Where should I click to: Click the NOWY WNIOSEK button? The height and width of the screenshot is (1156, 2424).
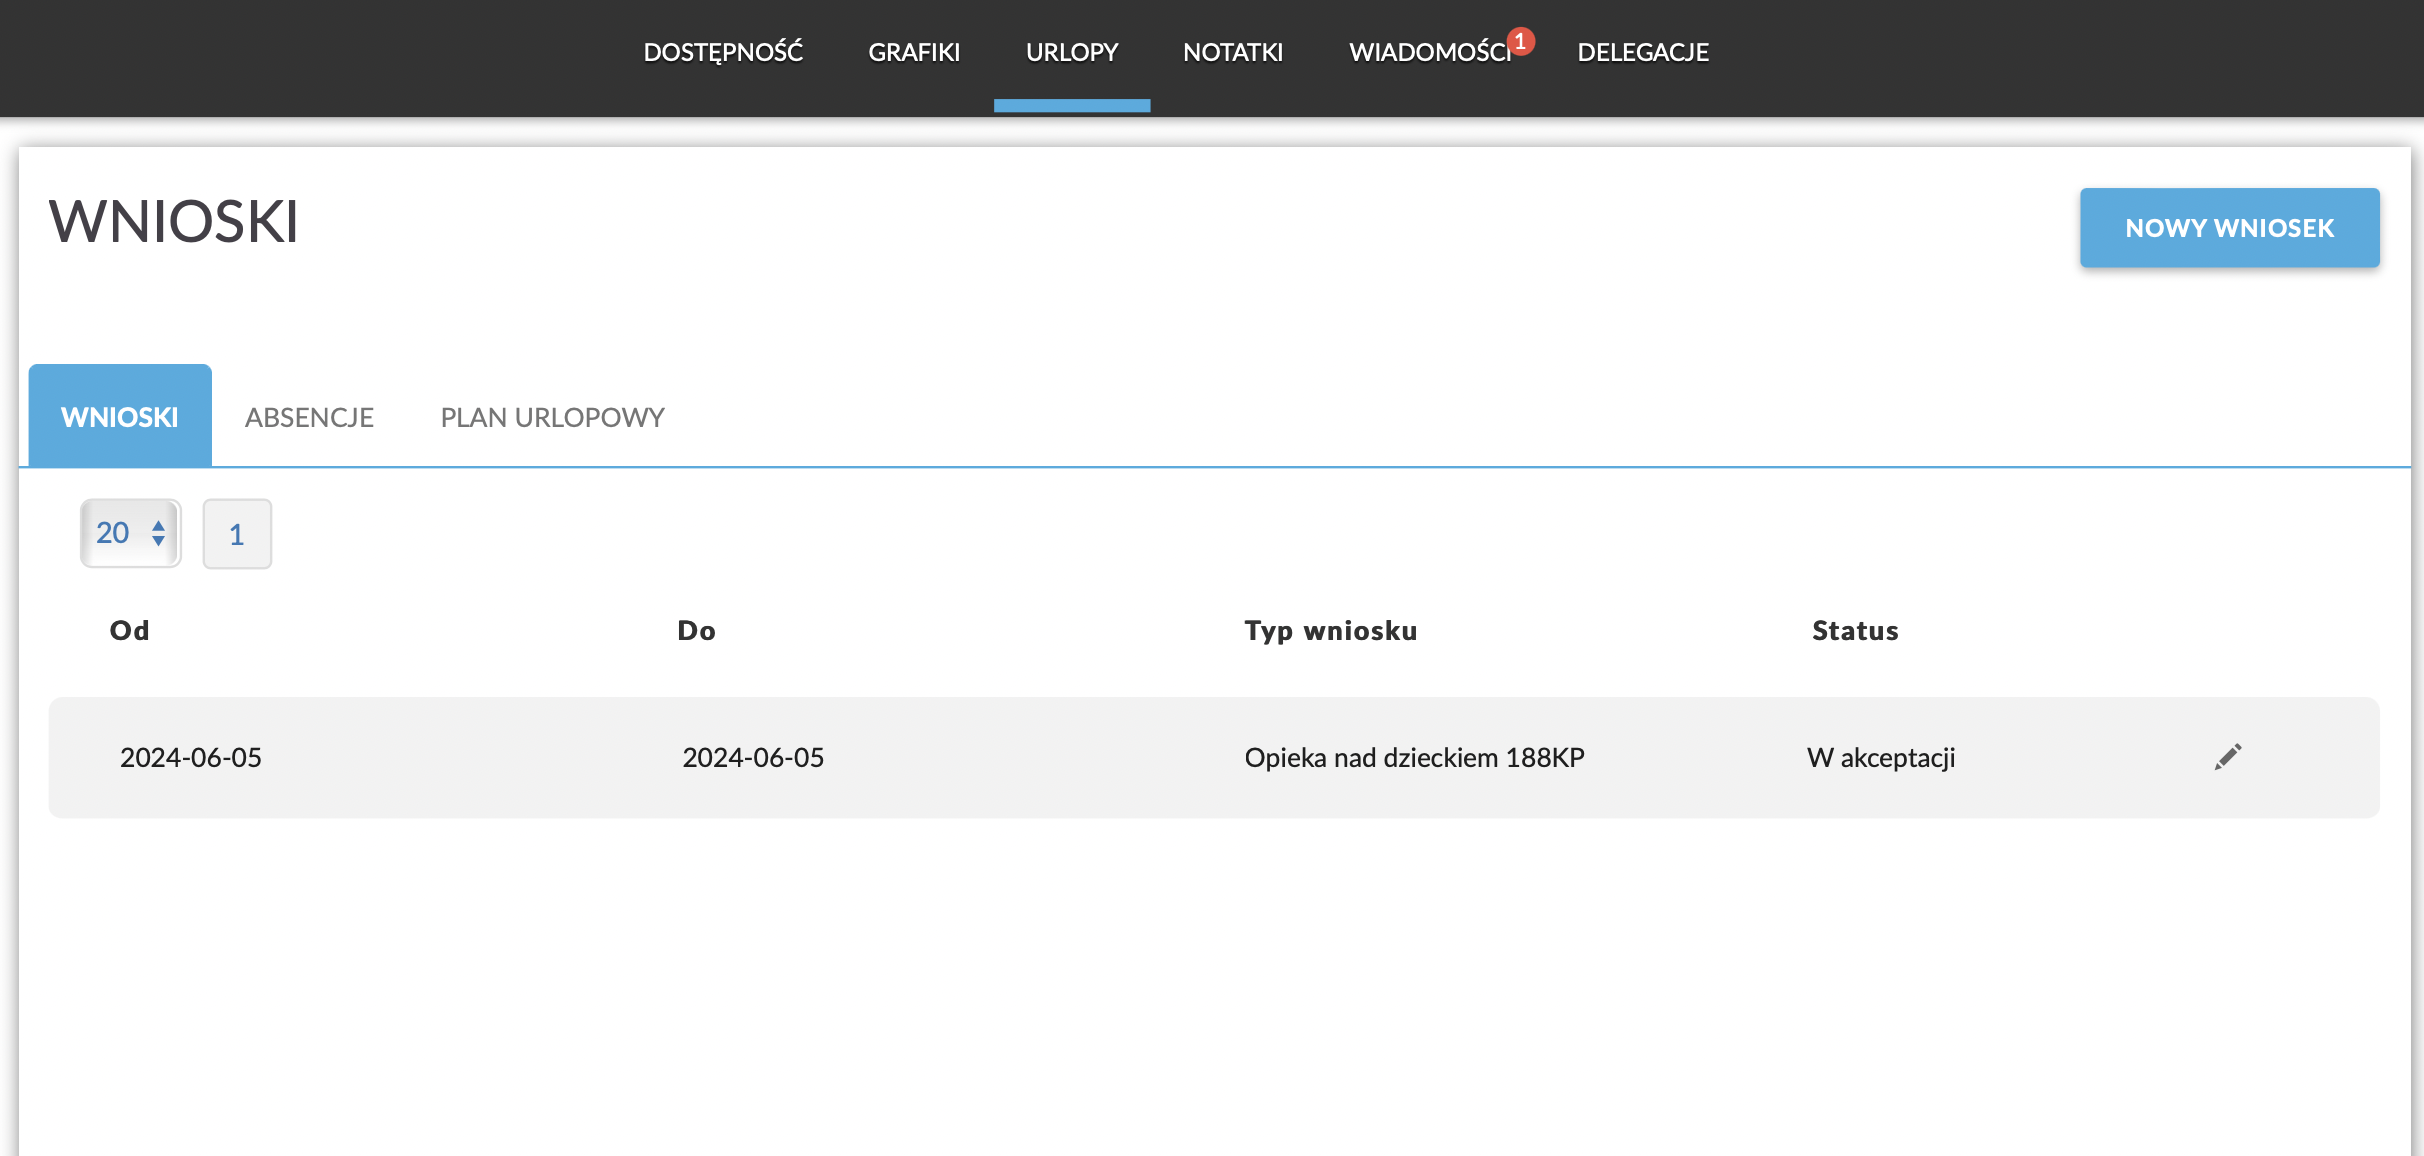point(2229,228)
